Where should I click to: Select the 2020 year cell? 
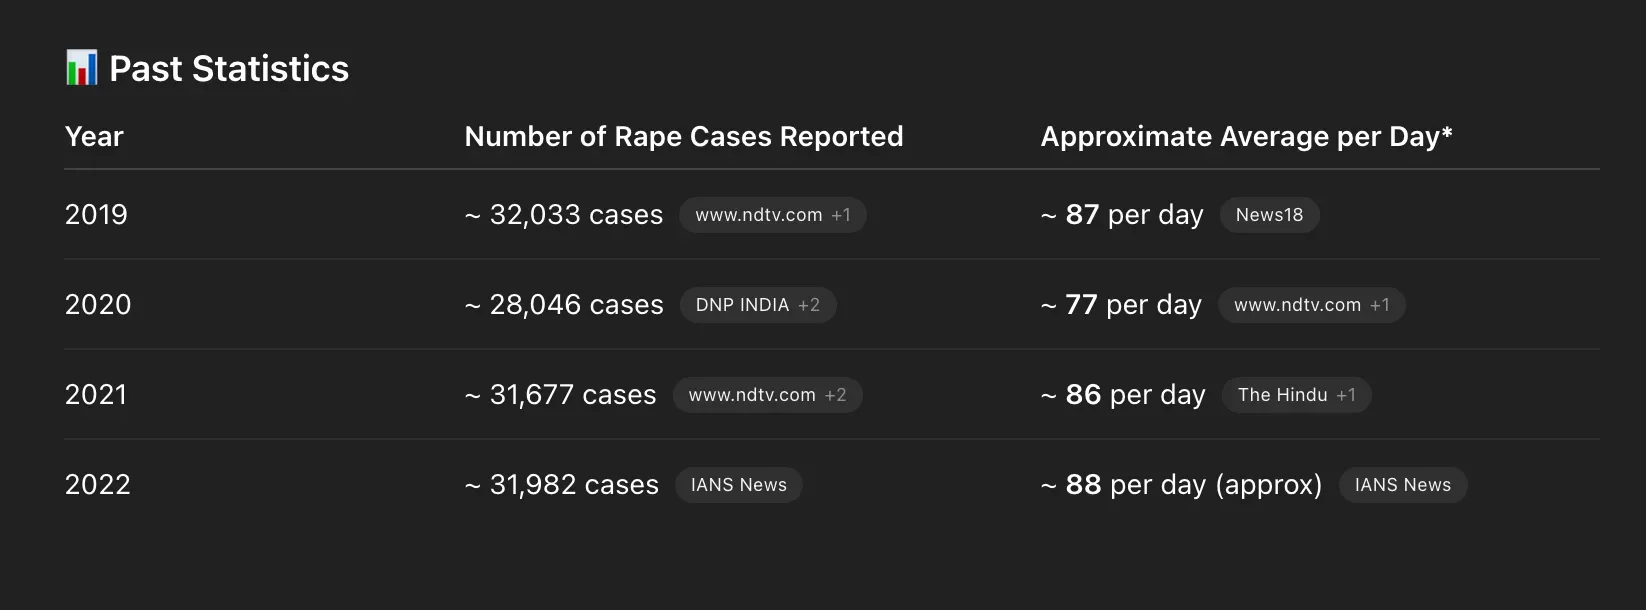98,305
